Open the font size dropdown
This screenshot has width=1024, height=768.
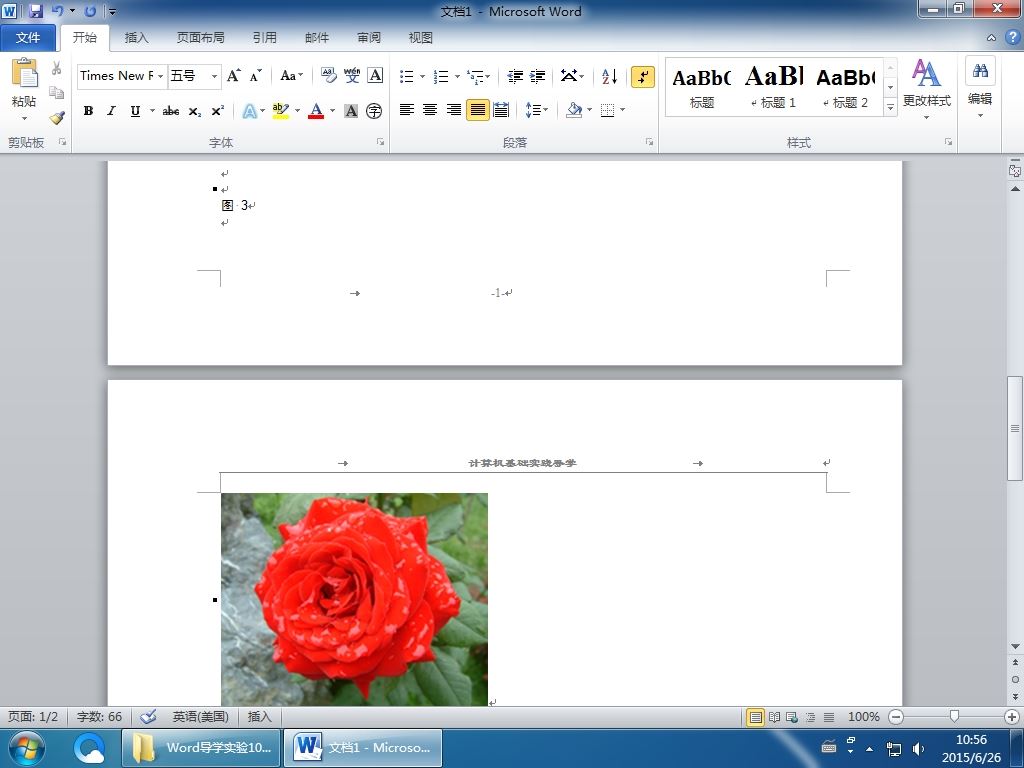[x=214, y=76]
